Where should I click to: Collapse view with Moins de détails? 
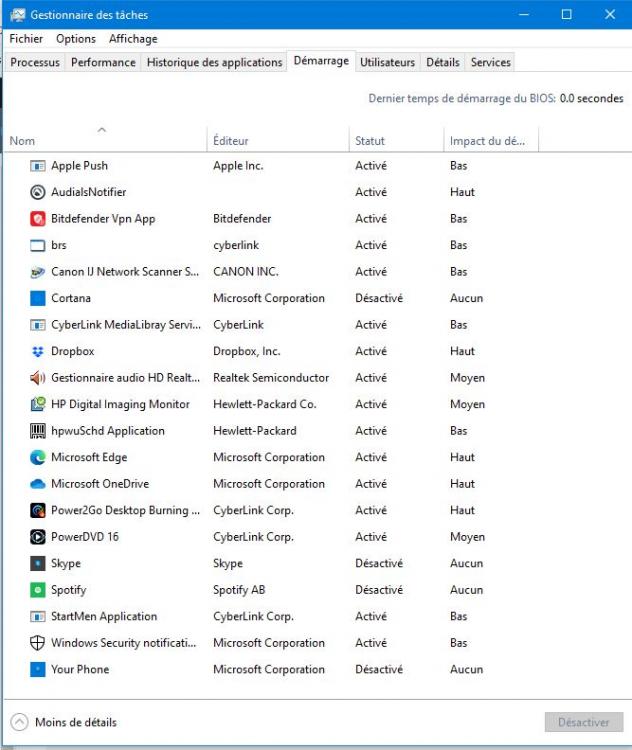click(64, 722)
